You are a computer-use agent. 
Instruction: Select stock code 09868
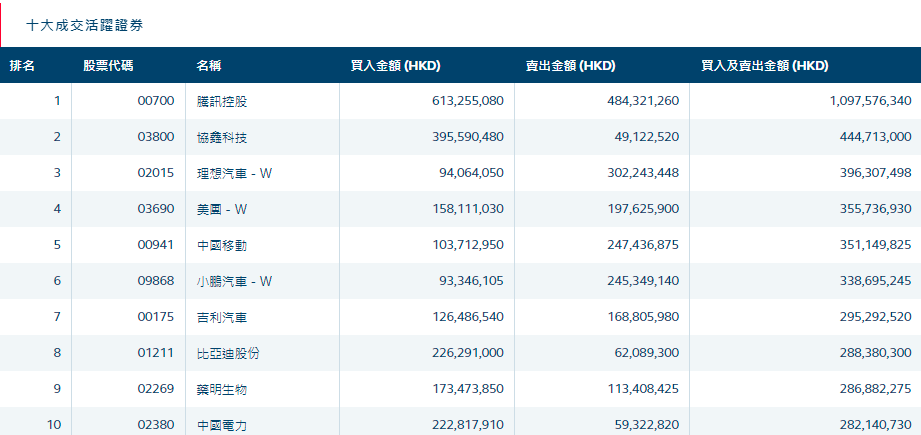pos(156,281)
